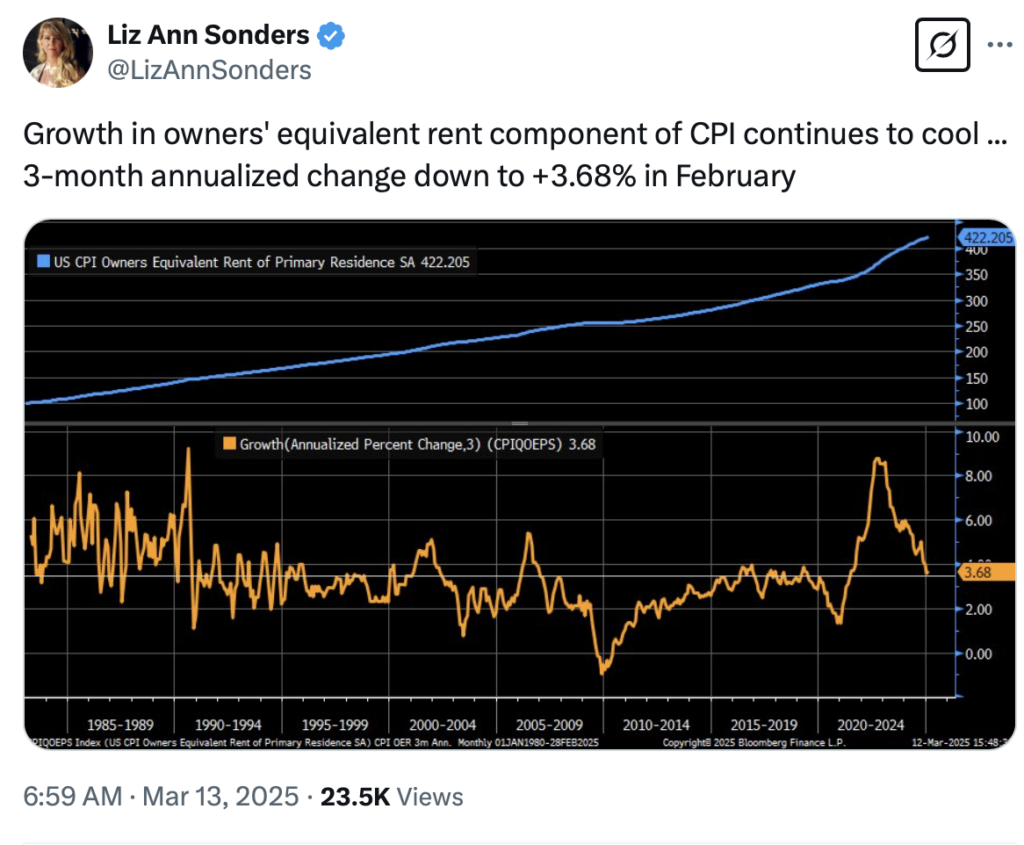
Task: Click the @LizAnnSonders handle
Action: point(209,70)
